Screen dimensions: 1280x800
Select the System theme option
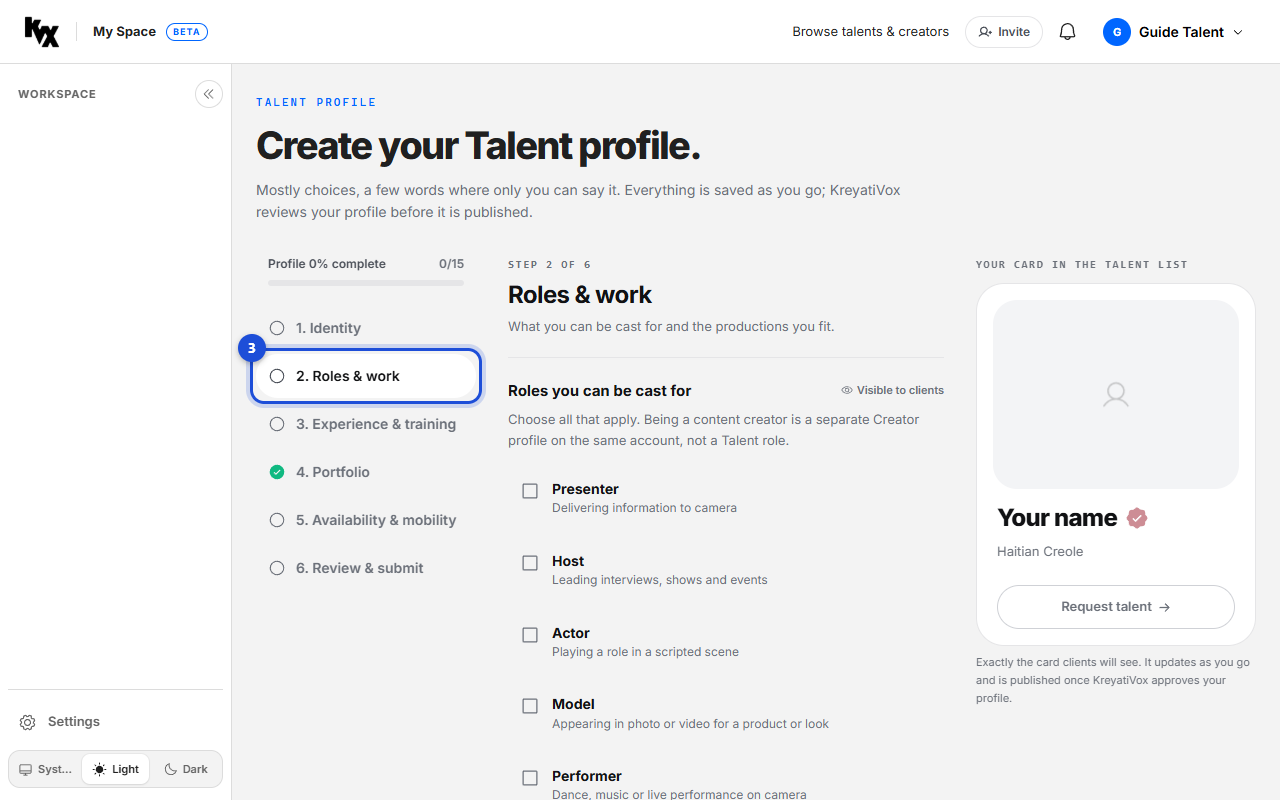pos(45,769)
